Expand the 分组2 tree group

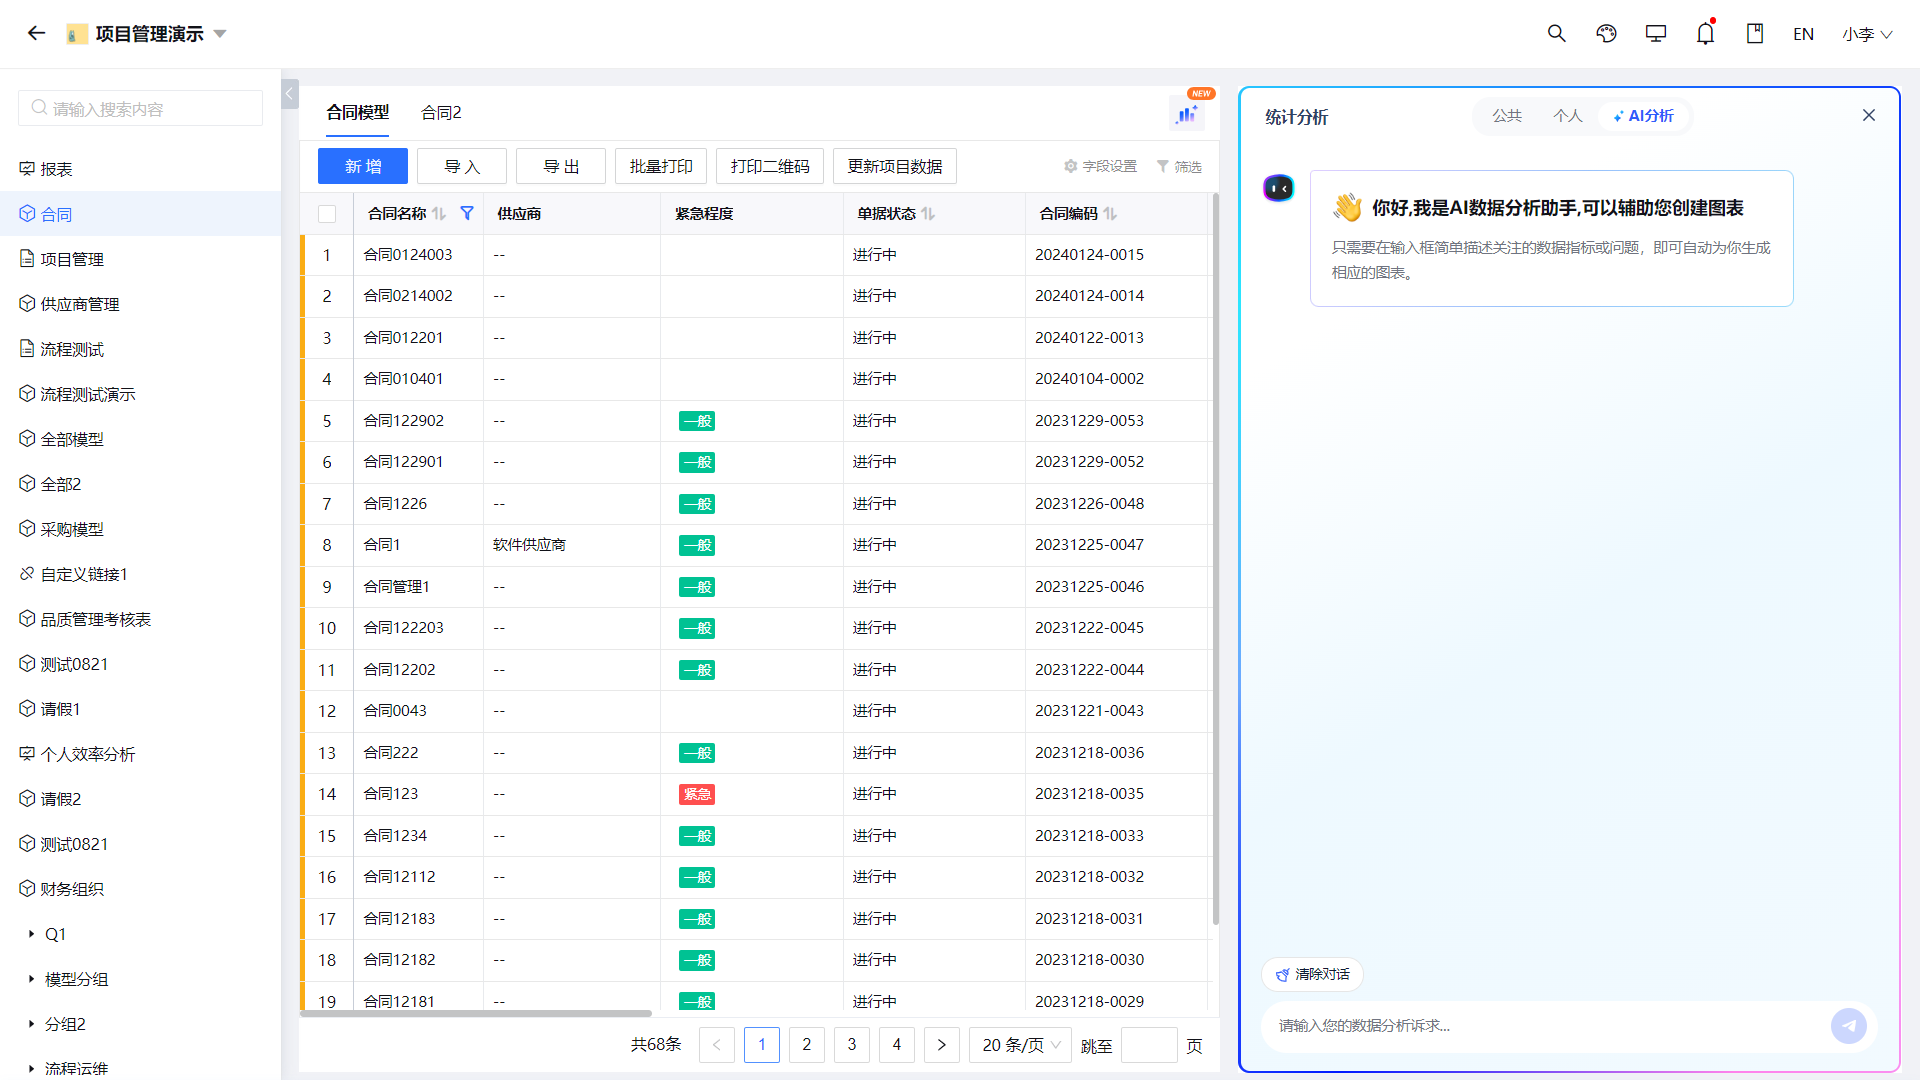[31, 1024]
